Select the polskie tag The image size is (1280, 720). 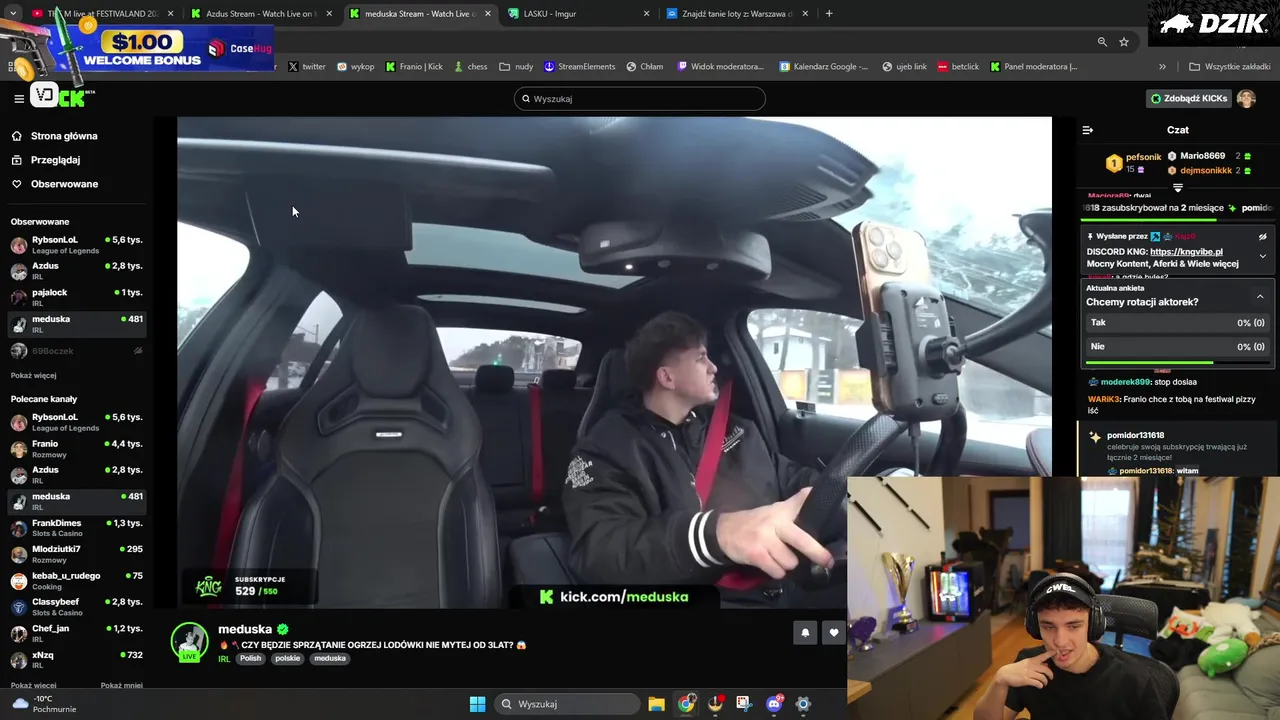[287, 658]
